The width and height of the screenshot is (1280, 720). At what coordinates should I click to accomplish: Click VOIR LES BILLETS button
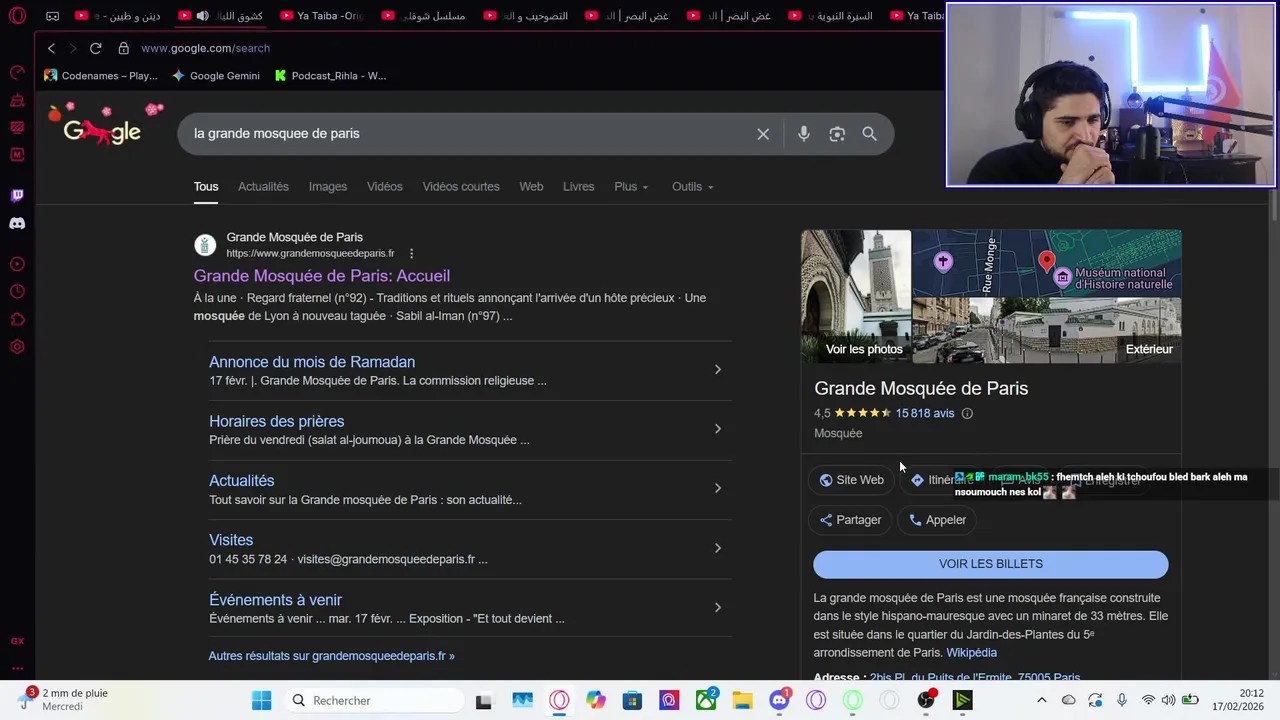pyautogui.click(x=991, y=564)
